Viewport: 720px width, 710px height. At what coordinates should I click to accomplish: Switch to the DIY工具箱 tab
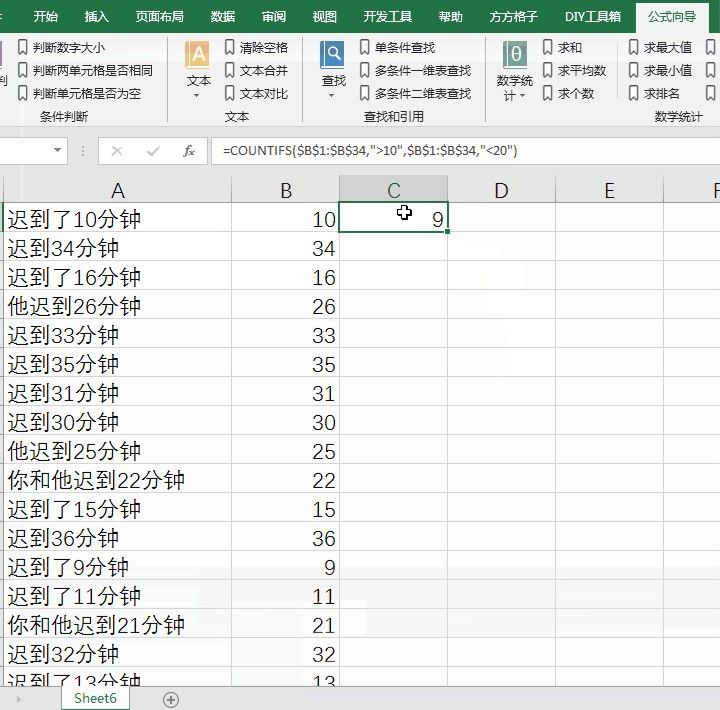tap(592, 17)
